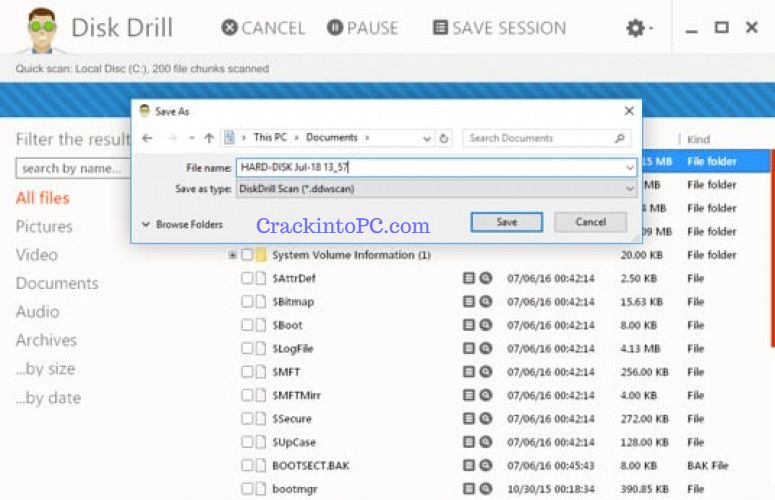The width and height of the screenshot is (775, 500).
Task: Select the All files filter
Action: 43,198
